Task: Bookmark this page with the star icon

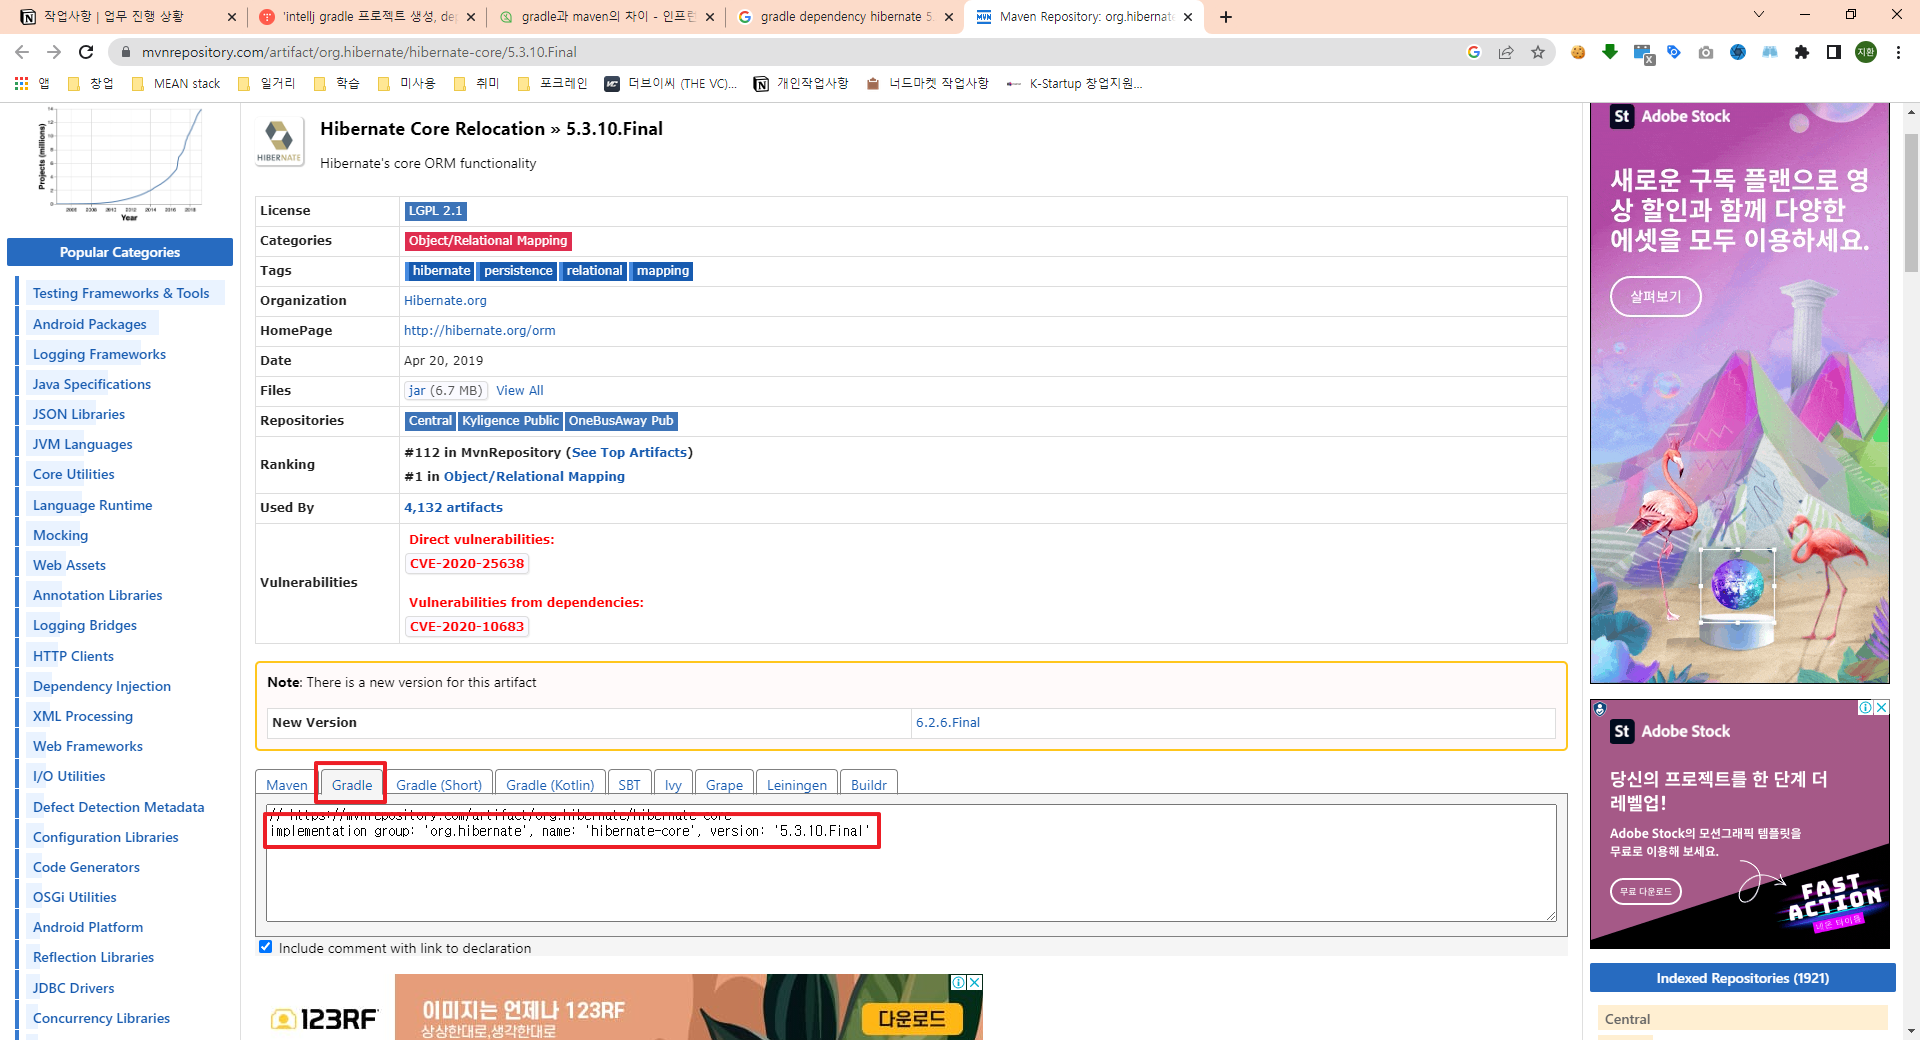Action: [1538, 52]
